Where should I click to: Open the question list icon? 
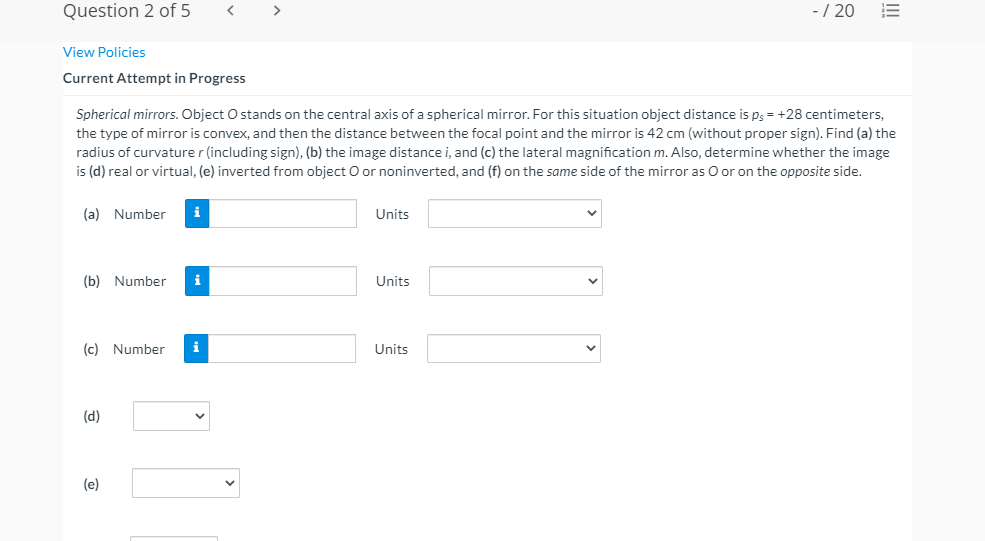[890, 11]
